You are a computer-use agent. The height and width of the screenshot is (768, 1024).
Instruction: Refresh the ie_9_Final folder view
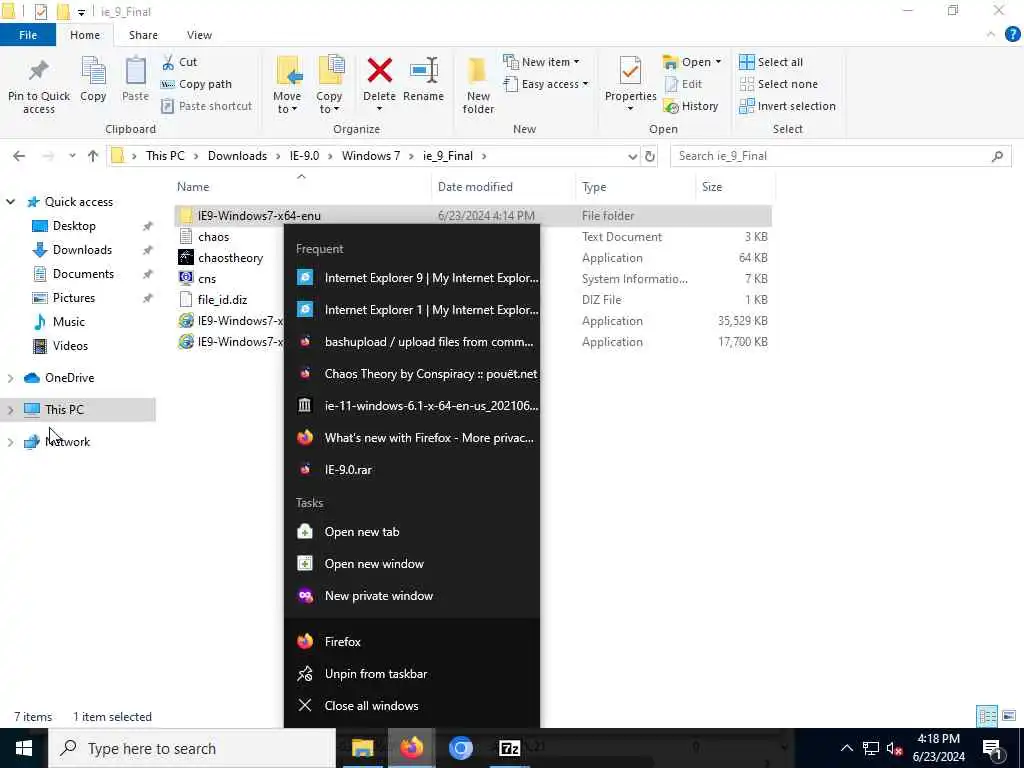click(650, 156)
